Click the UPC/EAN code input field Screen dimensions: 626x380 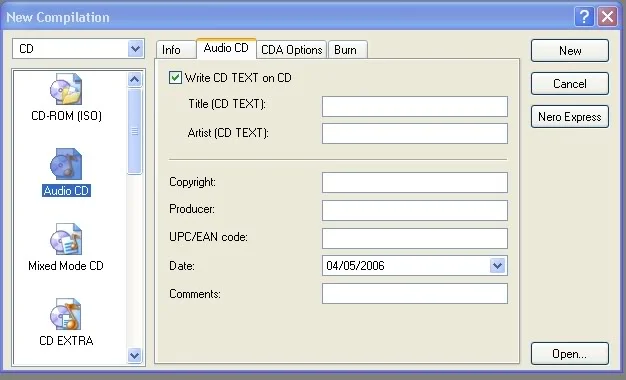click(415, 238)
